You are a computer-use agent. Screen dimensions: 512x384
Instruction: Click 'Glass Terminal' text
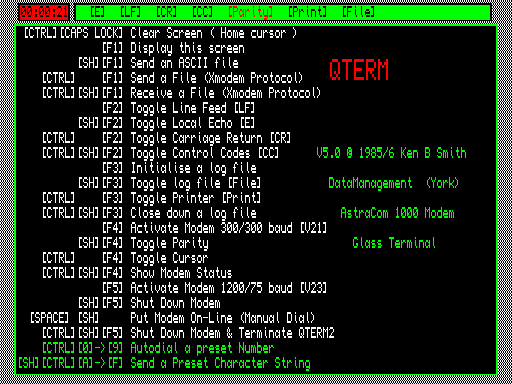click(x=394, y=243)
